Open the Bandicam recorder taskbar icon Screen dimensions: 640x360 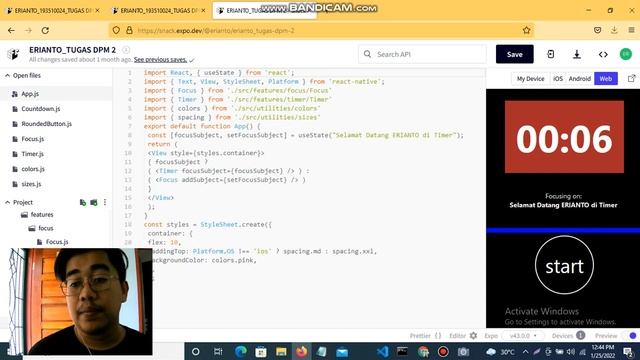point(443,351)
